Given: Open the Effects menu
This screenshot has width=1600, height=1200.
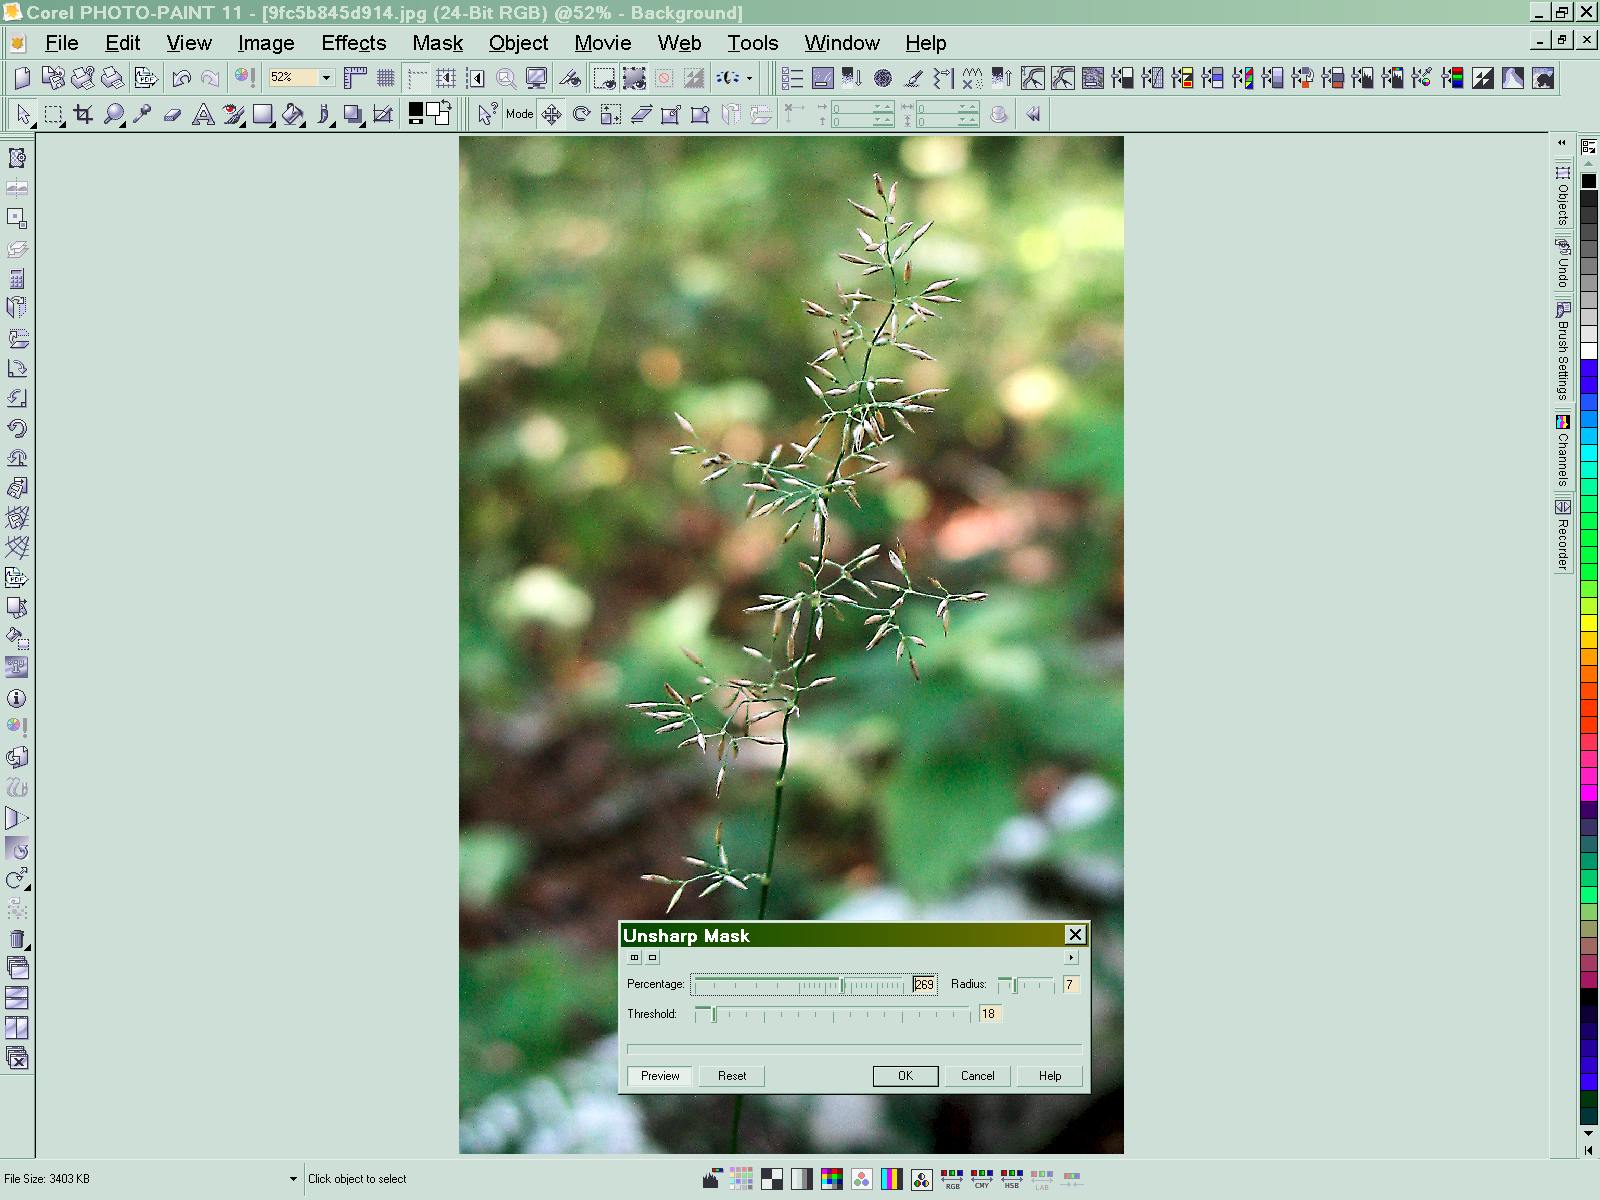Looking at the screenshot, I should pos(353,43).
